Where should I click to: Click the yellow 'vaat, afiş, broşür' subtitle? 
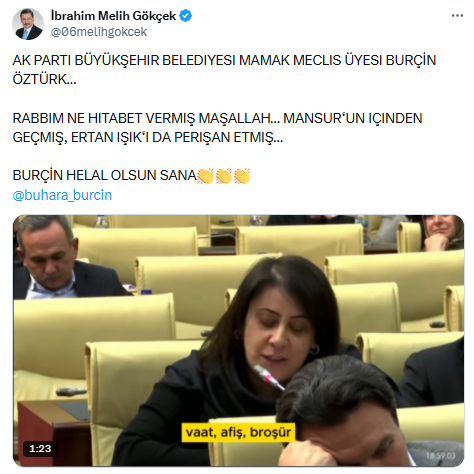[x=238, y=432]
